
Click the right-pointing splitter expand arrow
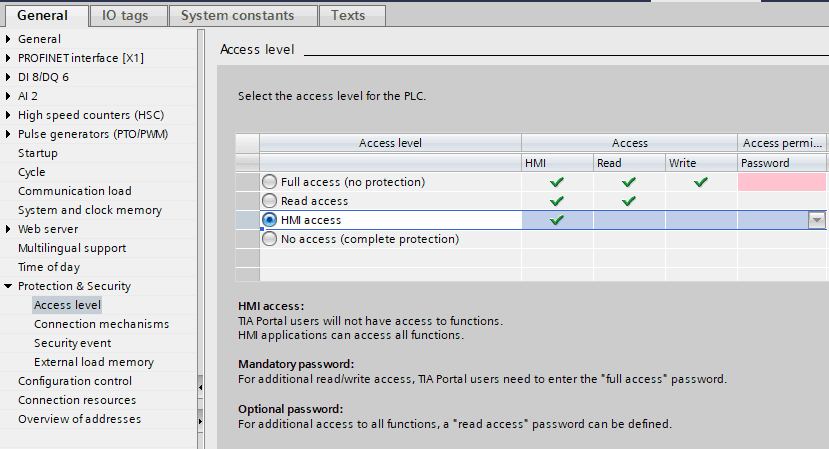tap(200, 421)
